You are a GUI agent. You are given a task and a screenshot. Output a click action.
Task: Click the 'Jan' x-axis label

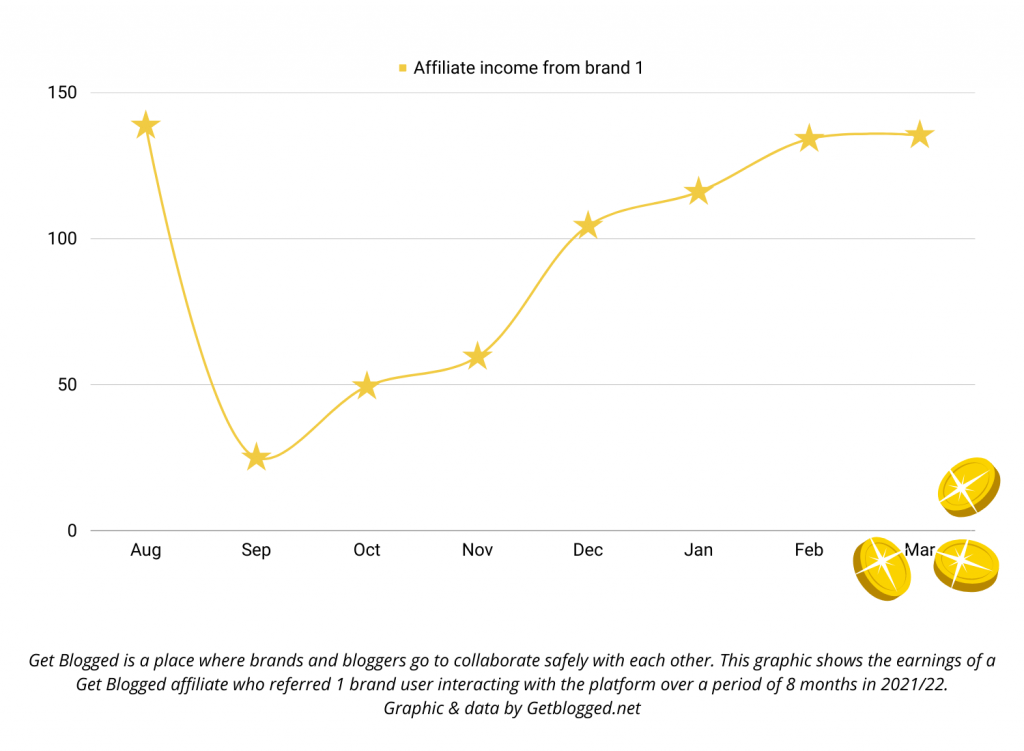698,550
